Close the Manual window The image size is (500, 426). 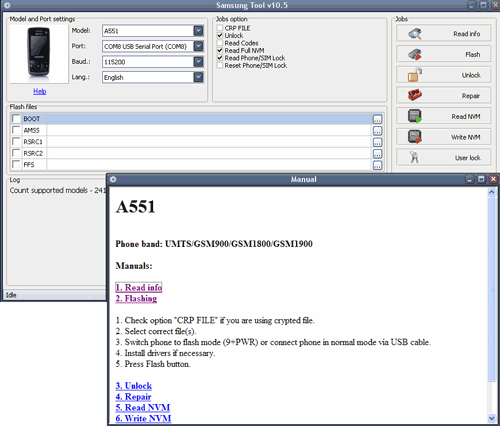(493, 179)
